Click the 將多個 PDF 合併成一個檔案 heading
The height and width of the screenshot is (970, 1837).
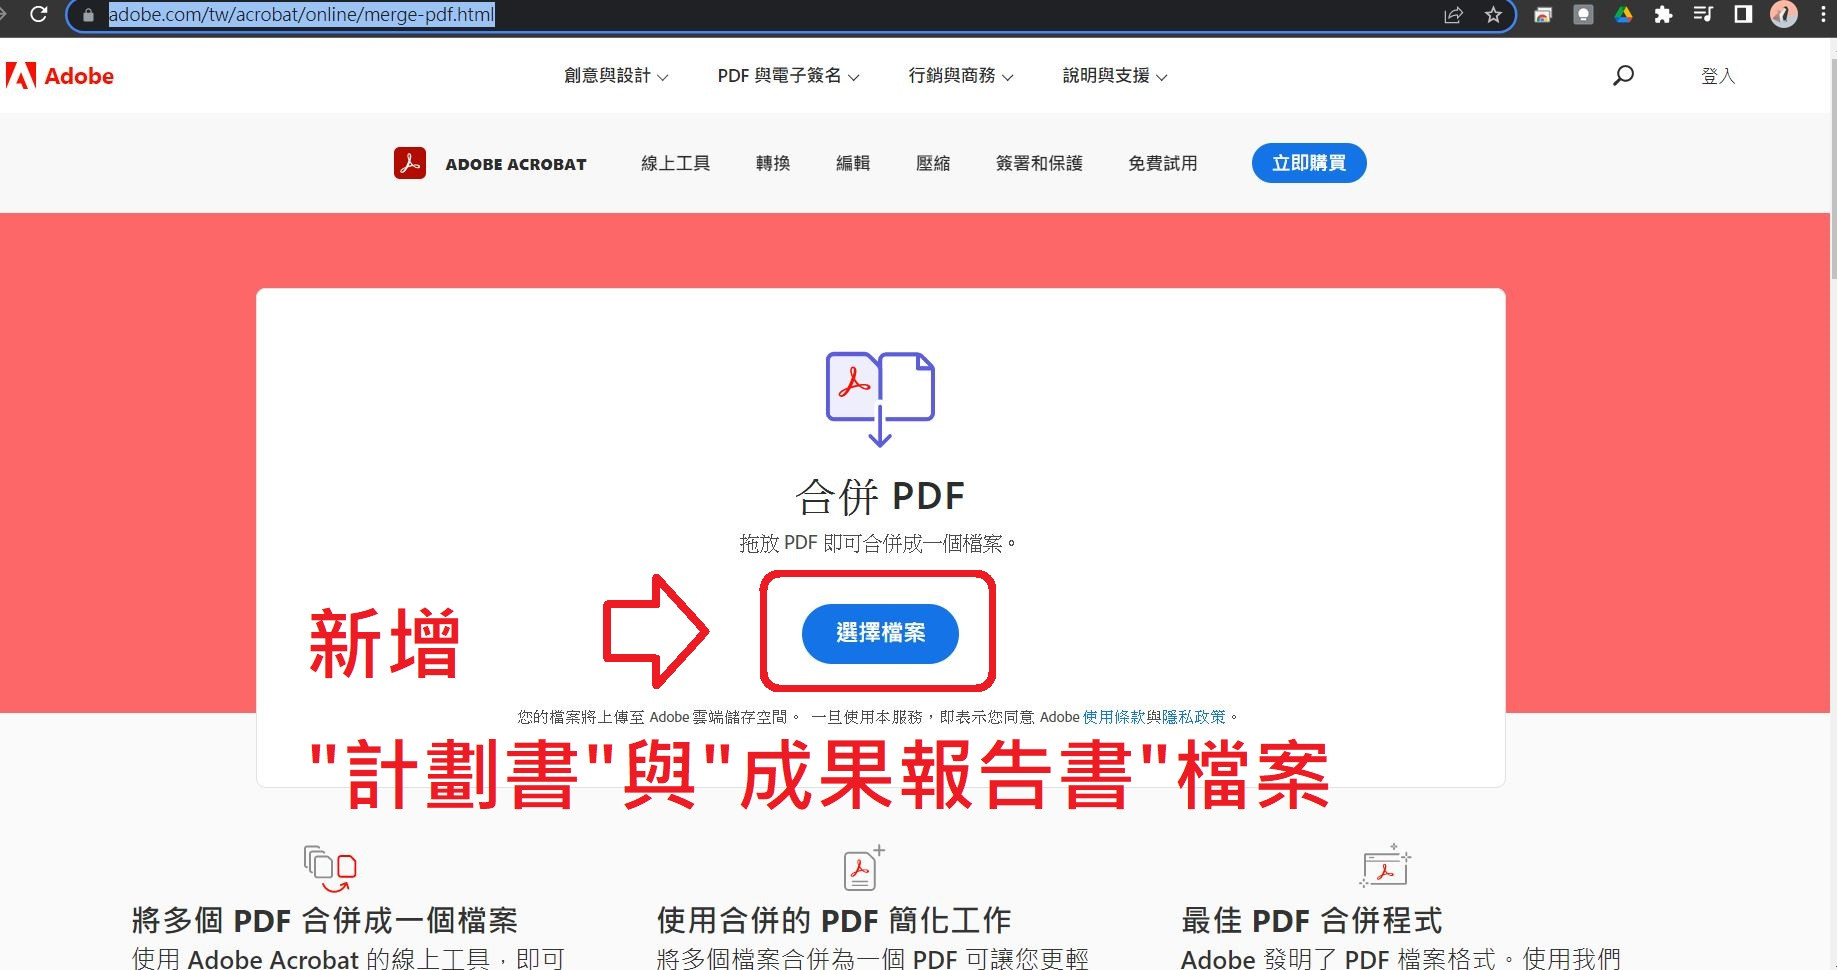coord(325,920)
